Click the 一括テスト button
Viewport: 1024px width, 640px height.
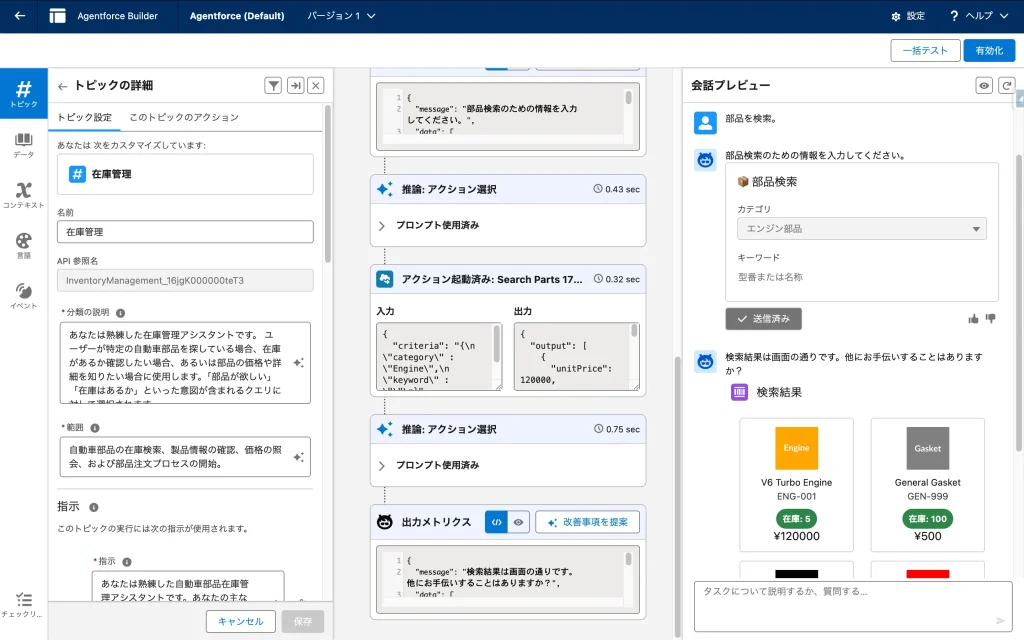pyautogui.click(x=924, y=50)
